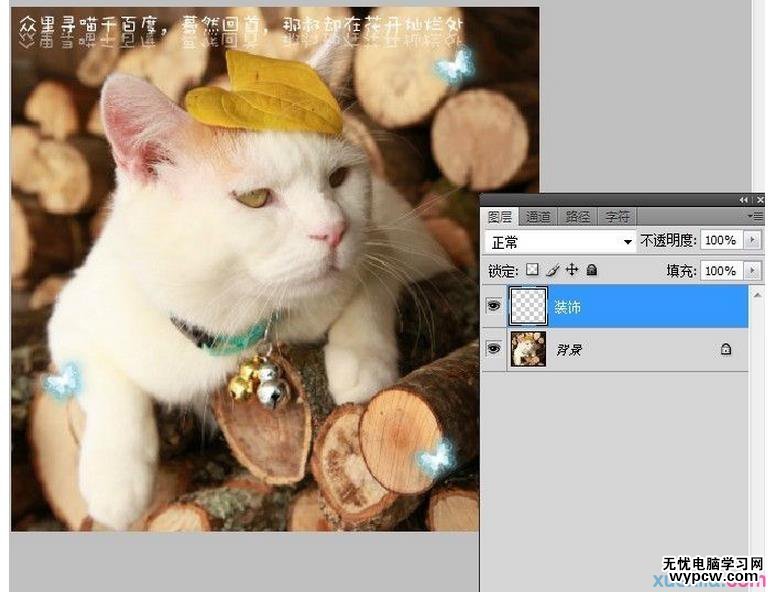Click the 填充 label

681,271
